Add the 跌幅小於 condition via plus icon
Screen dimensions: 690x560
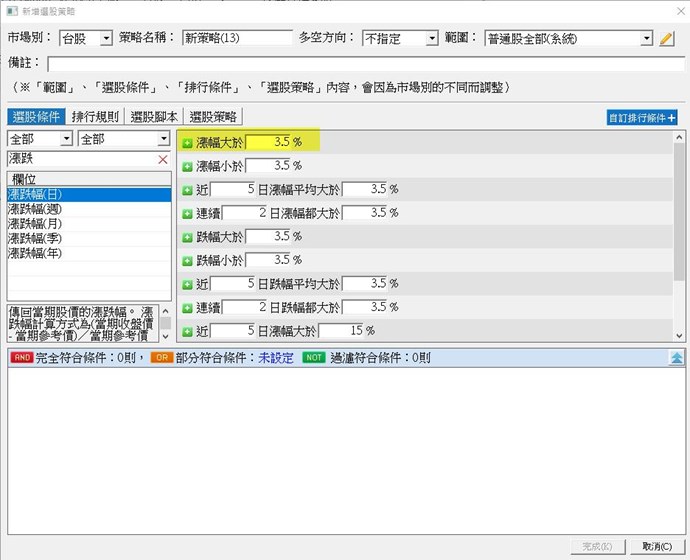coord(187,261)
